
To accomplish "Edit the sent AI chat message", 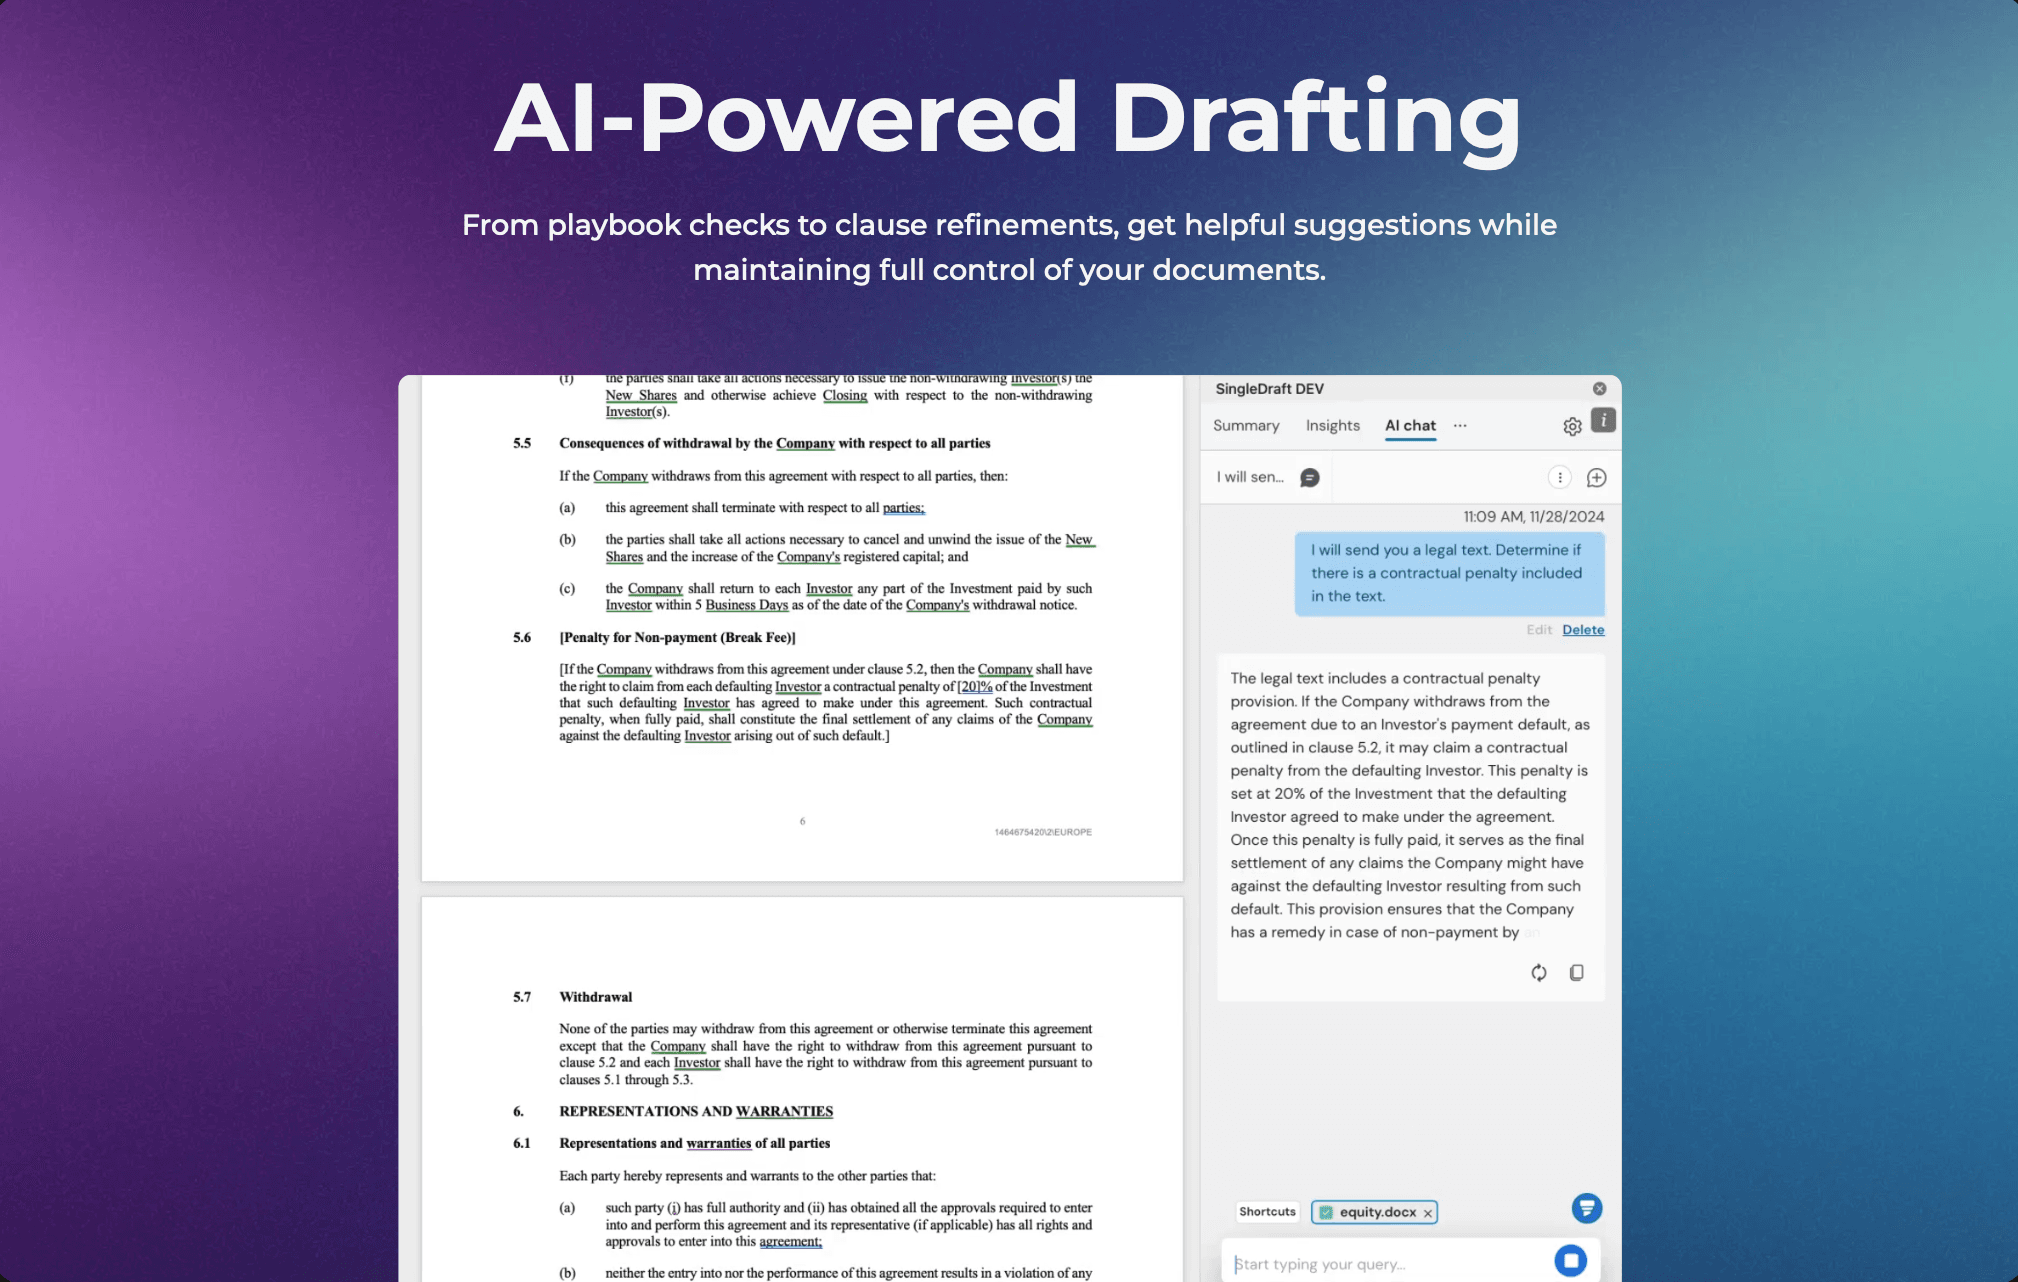I will point(1539,629).
